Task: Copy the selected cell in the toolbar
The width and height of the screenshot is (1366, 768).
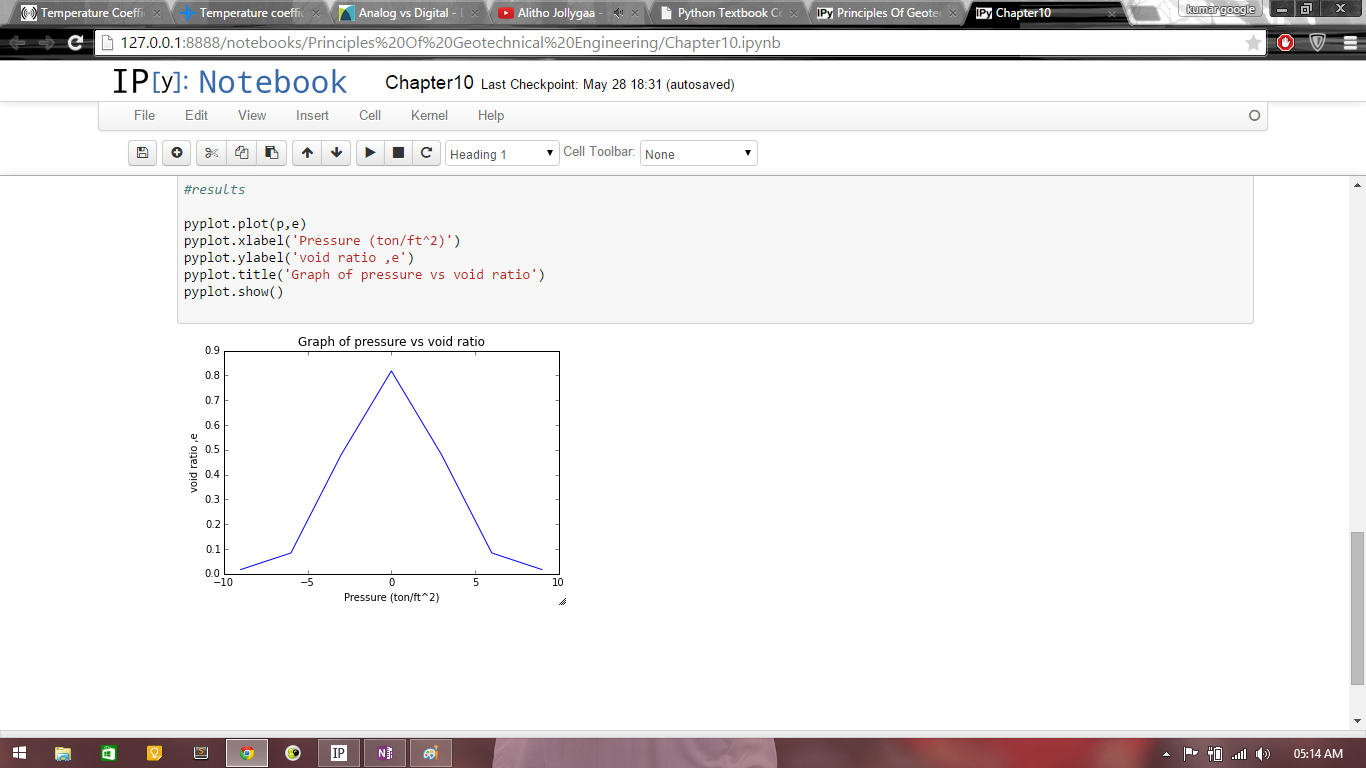Action: point(241,153)
